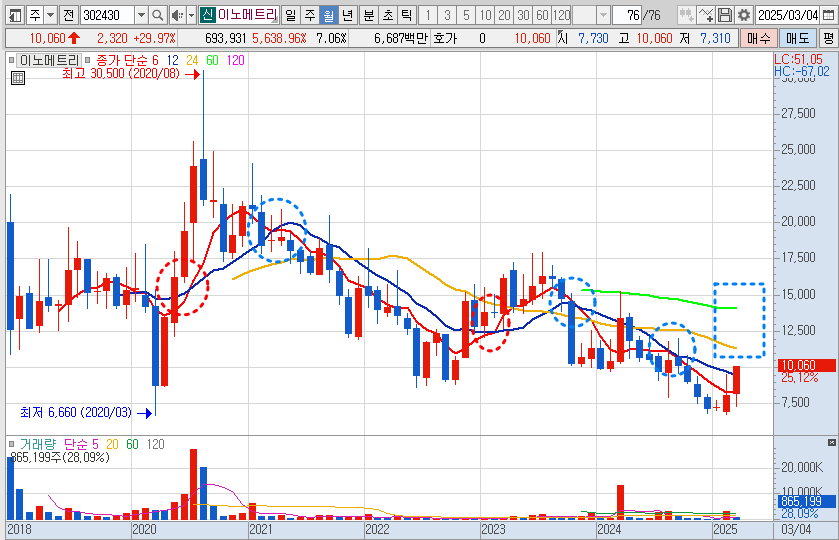Screen dimensions: 839x540
Task: Click the 매수 buy button
Action: [x=759, y=39]
